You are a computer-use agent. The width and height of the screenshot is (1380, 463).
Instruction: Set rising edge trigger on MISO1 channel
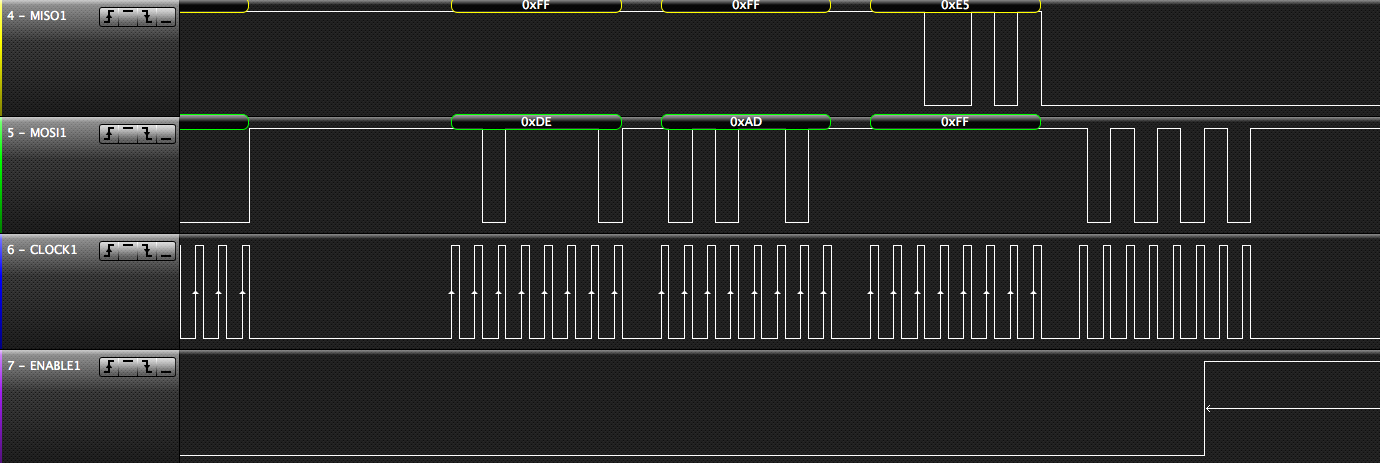pyautogui.click(x=109, y=17)
